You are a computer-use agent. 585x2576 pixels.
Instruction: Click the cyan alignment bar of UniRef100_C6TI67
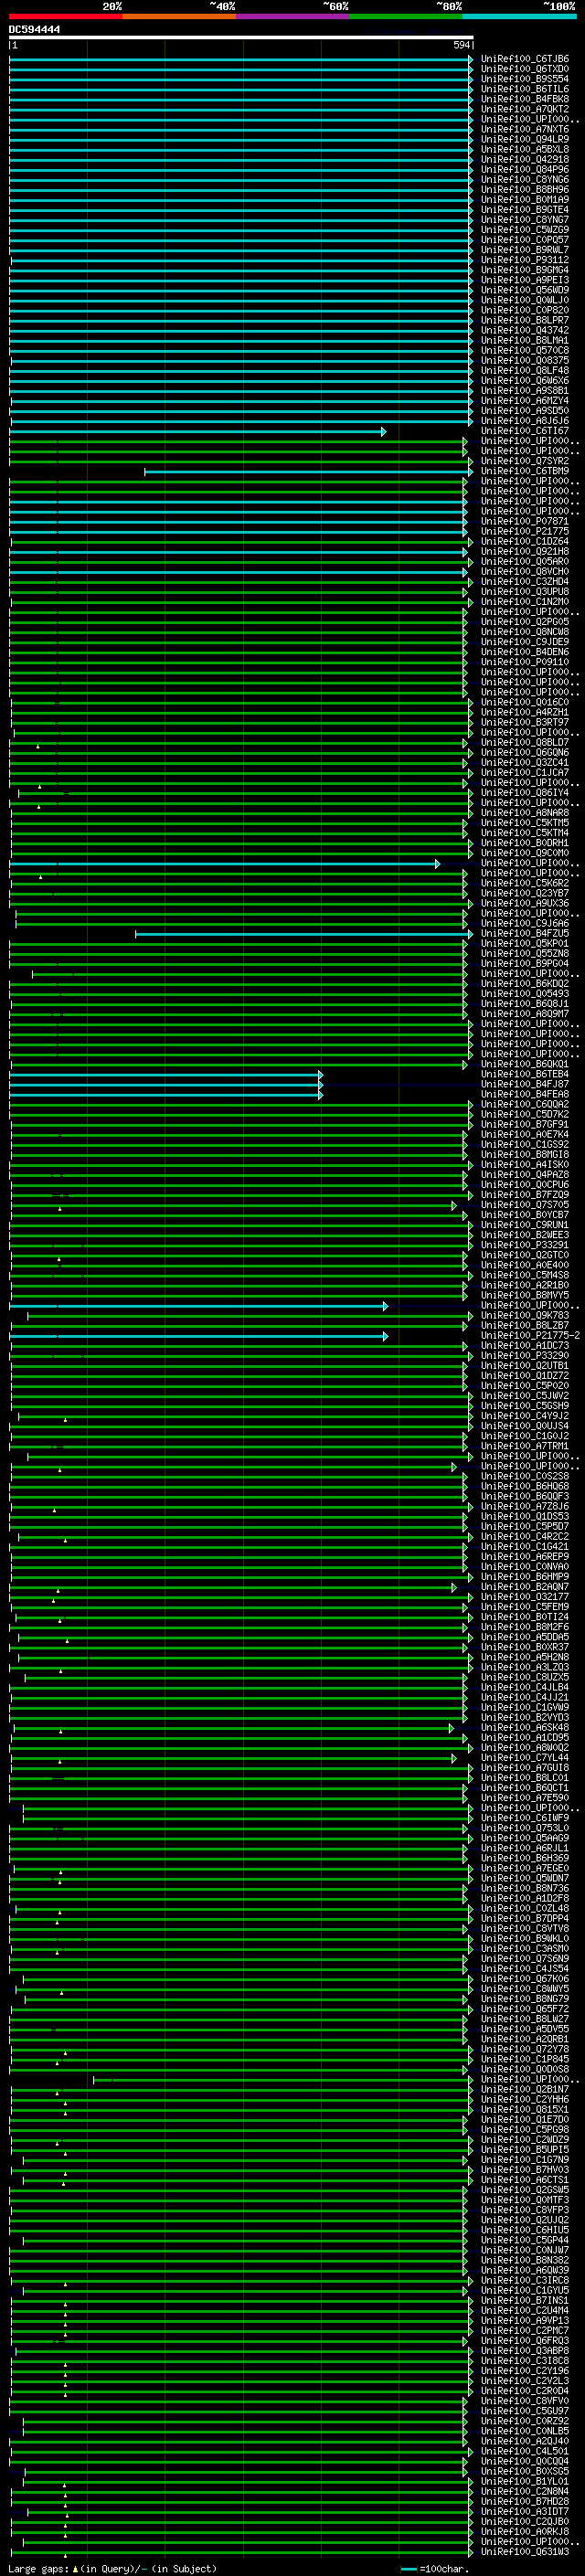[198, 432]
